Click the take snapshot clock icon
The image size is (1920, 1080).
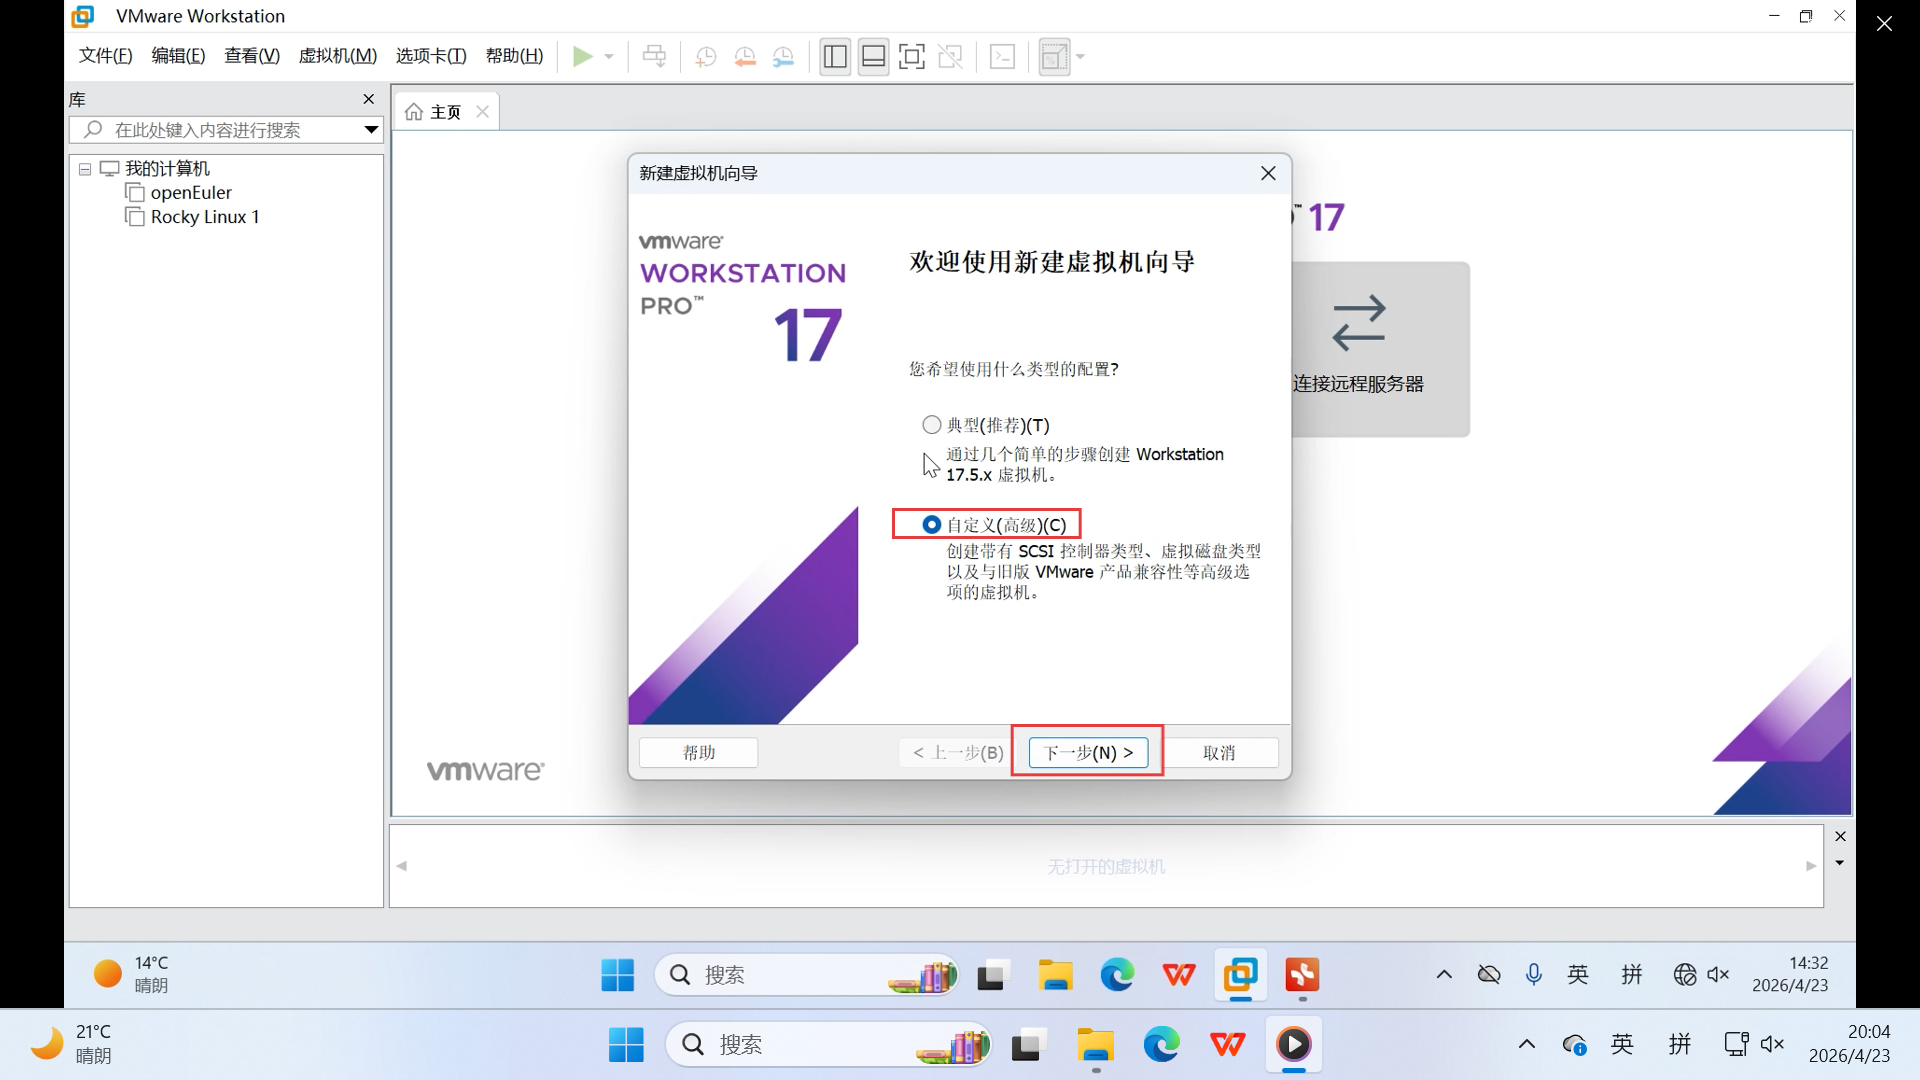[705, 57]
